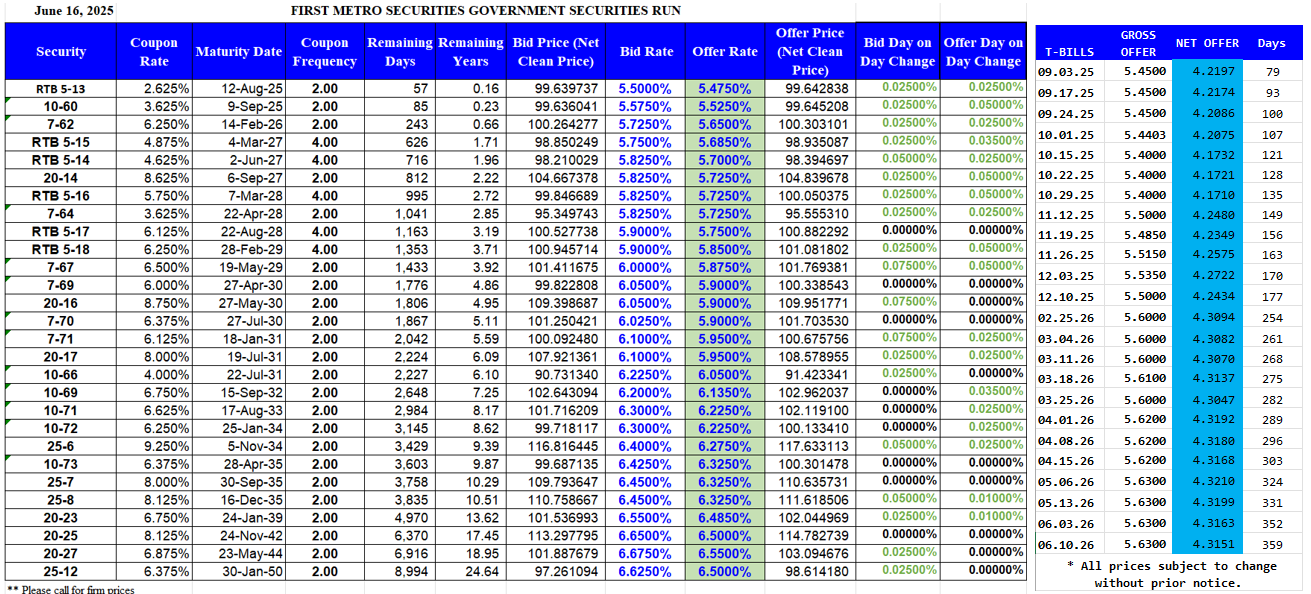Select the Offer Rate column header
The height and width of the screenshot is (594, 1311).
[x=724, y=52]
